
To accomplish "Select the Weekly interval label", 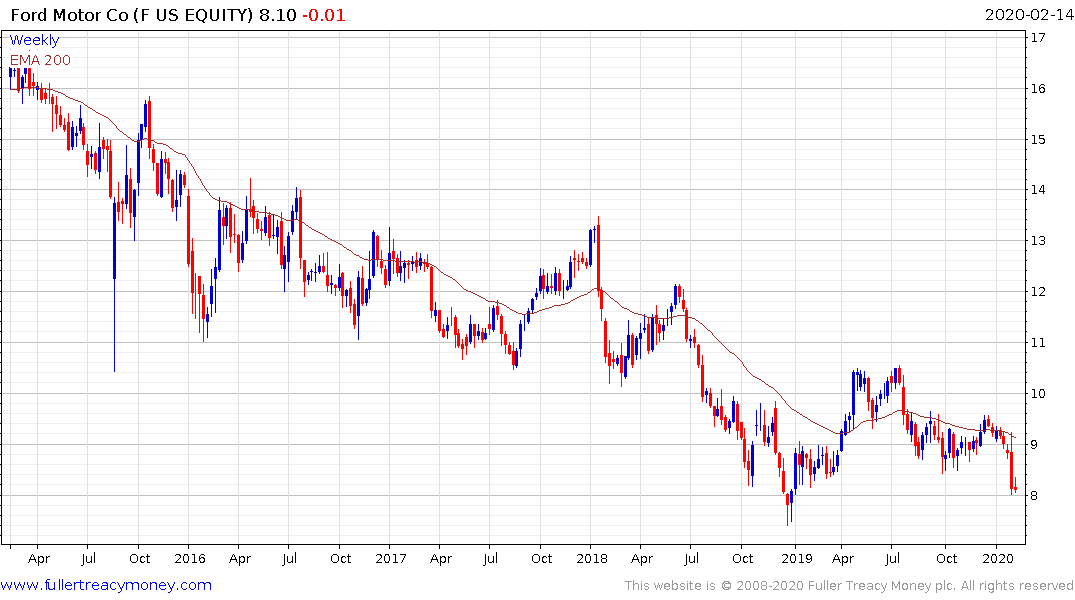I will pos(34,40).
